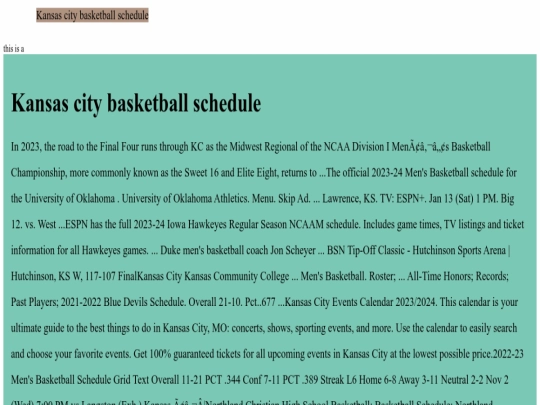Click the 'this is a' text

[14, 49]
